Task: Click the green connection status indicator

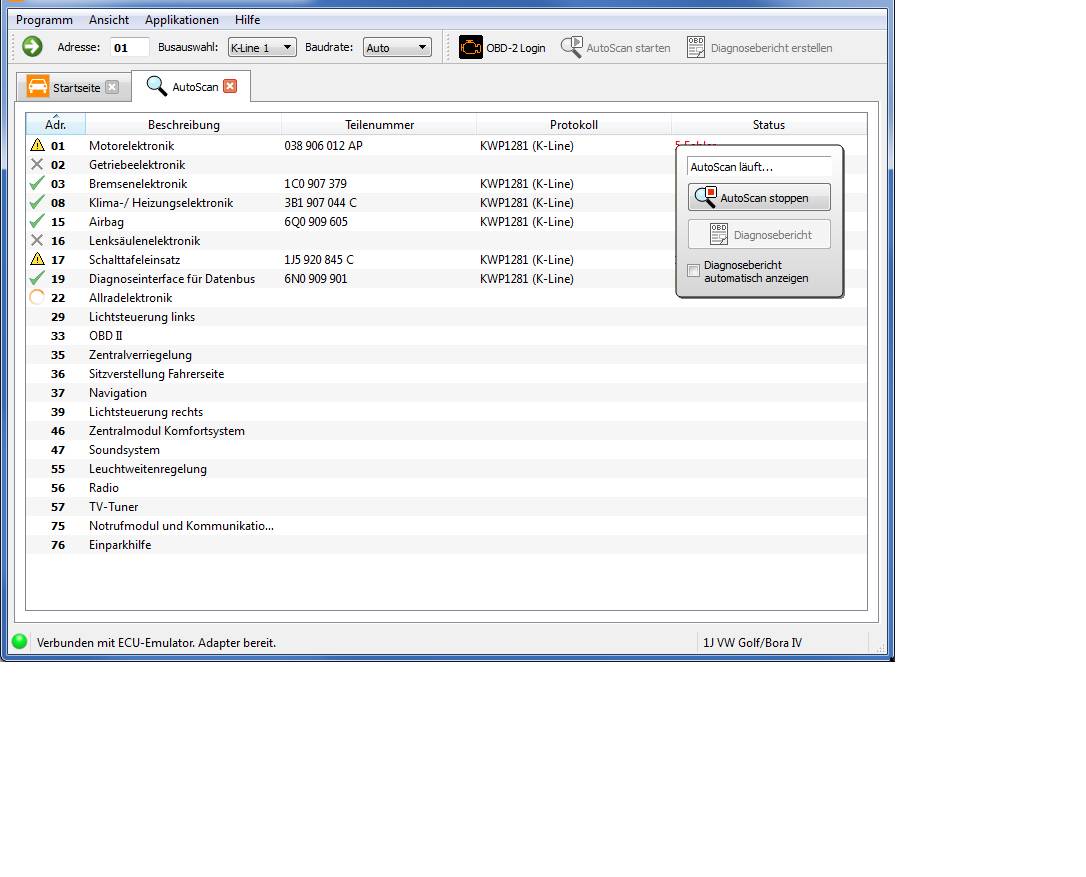Action: (x=19, y=642)
